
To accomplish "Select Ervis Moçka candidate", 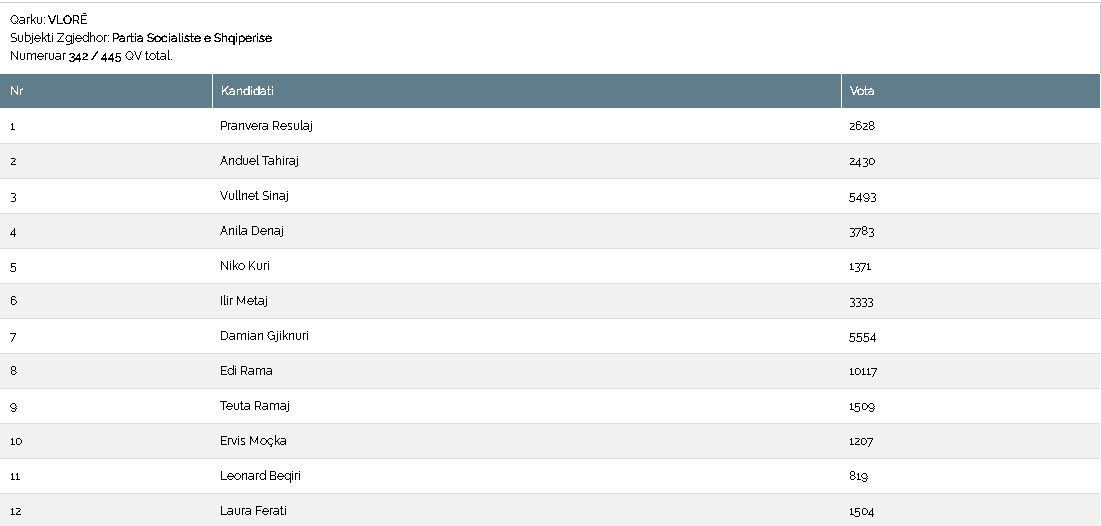I will 253,441.
